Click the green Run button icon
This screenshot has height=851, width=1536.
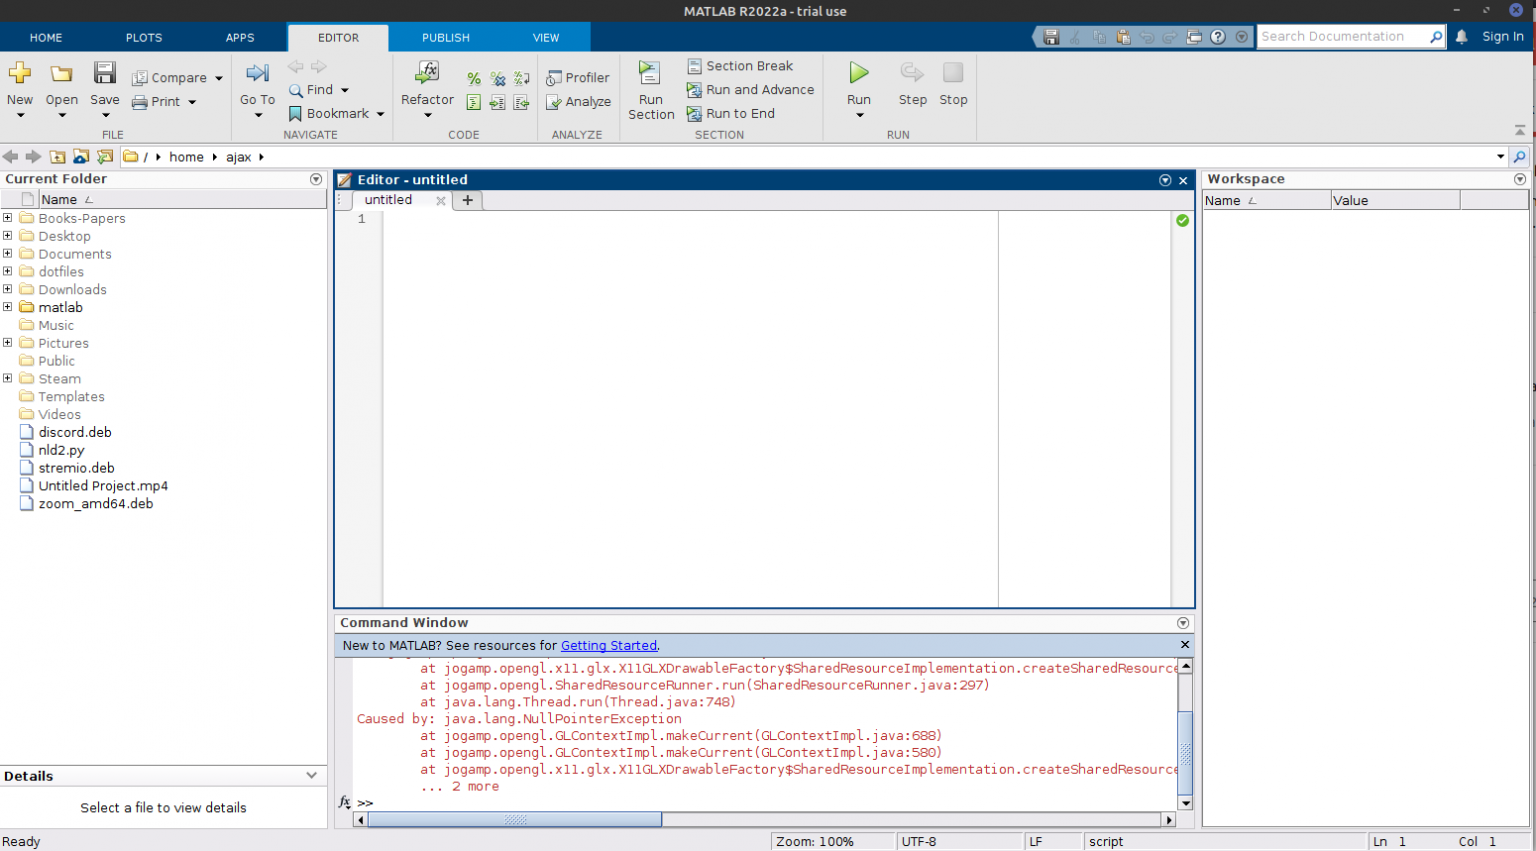point(859,73)
